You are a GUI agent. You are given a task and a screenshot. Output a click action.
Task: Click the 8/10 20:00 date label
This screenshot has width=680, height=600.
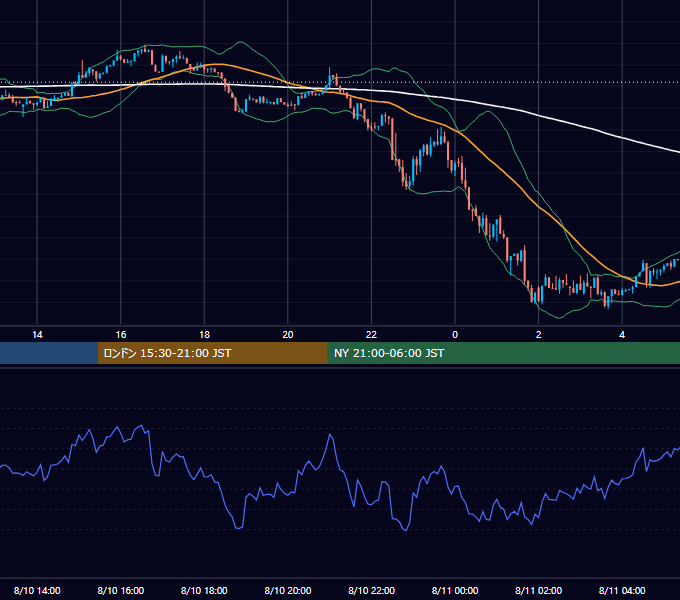click(288, 590)
